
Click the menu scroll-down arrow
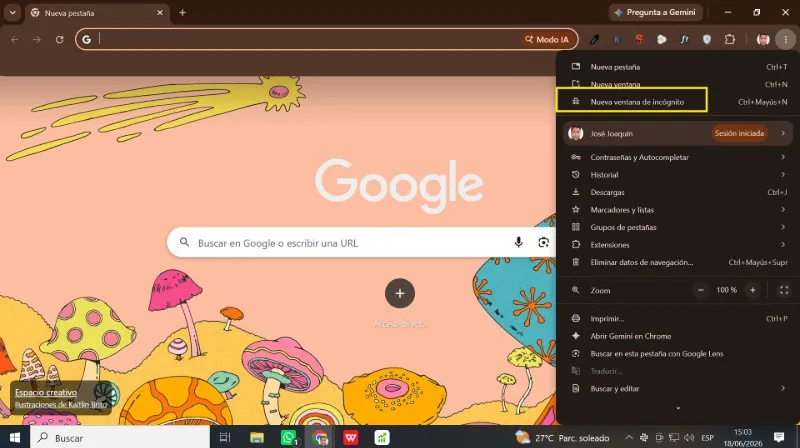click(678, 408)
